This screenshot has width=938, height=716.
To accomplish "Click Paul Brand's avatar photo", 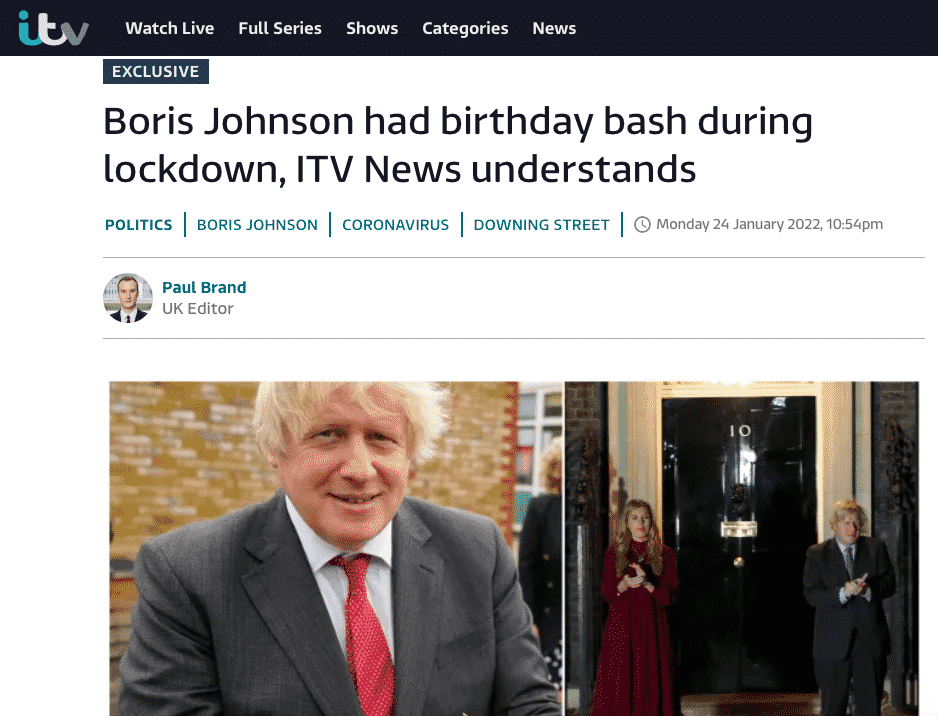I will point(128,298).
